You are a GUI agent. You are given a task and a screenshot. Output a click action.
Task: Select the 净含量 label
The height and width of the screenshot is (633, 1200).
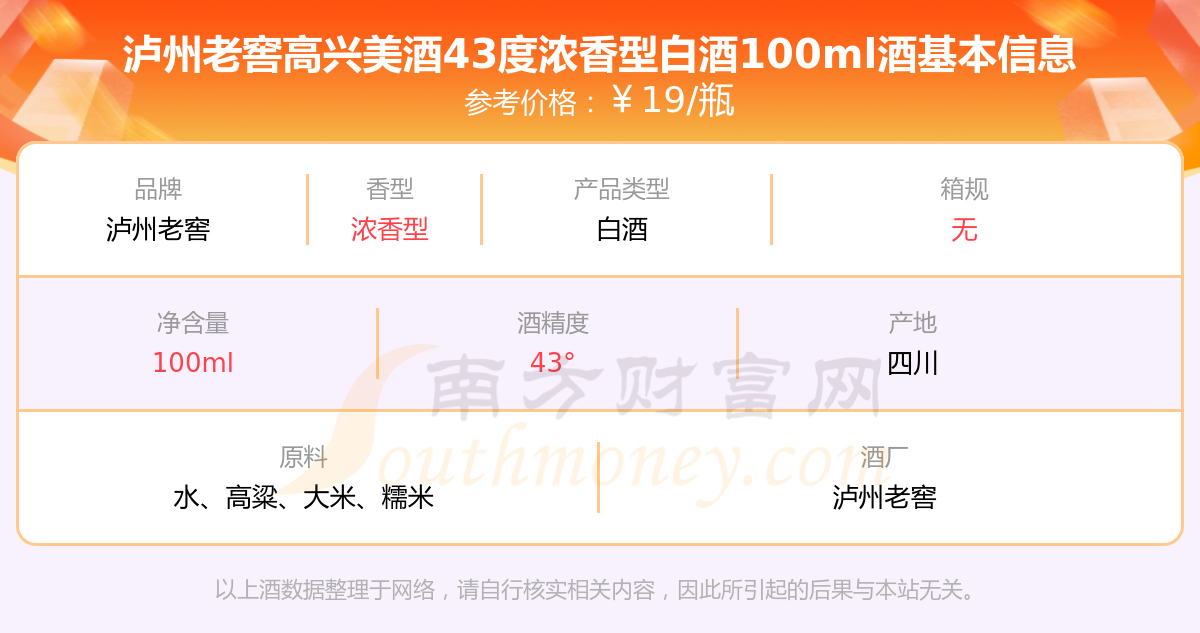point(193,323)
